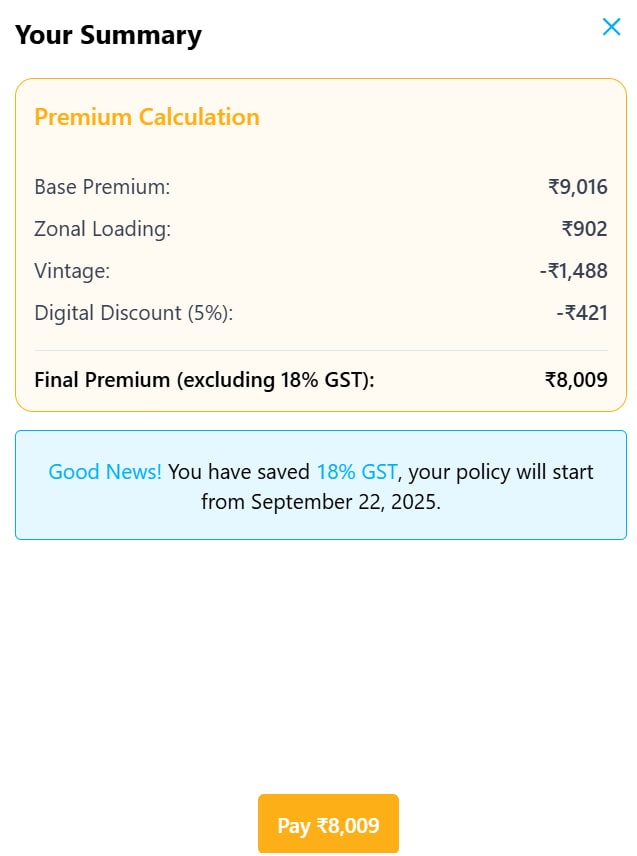Select the Your Summary heading

pos(108,35)
